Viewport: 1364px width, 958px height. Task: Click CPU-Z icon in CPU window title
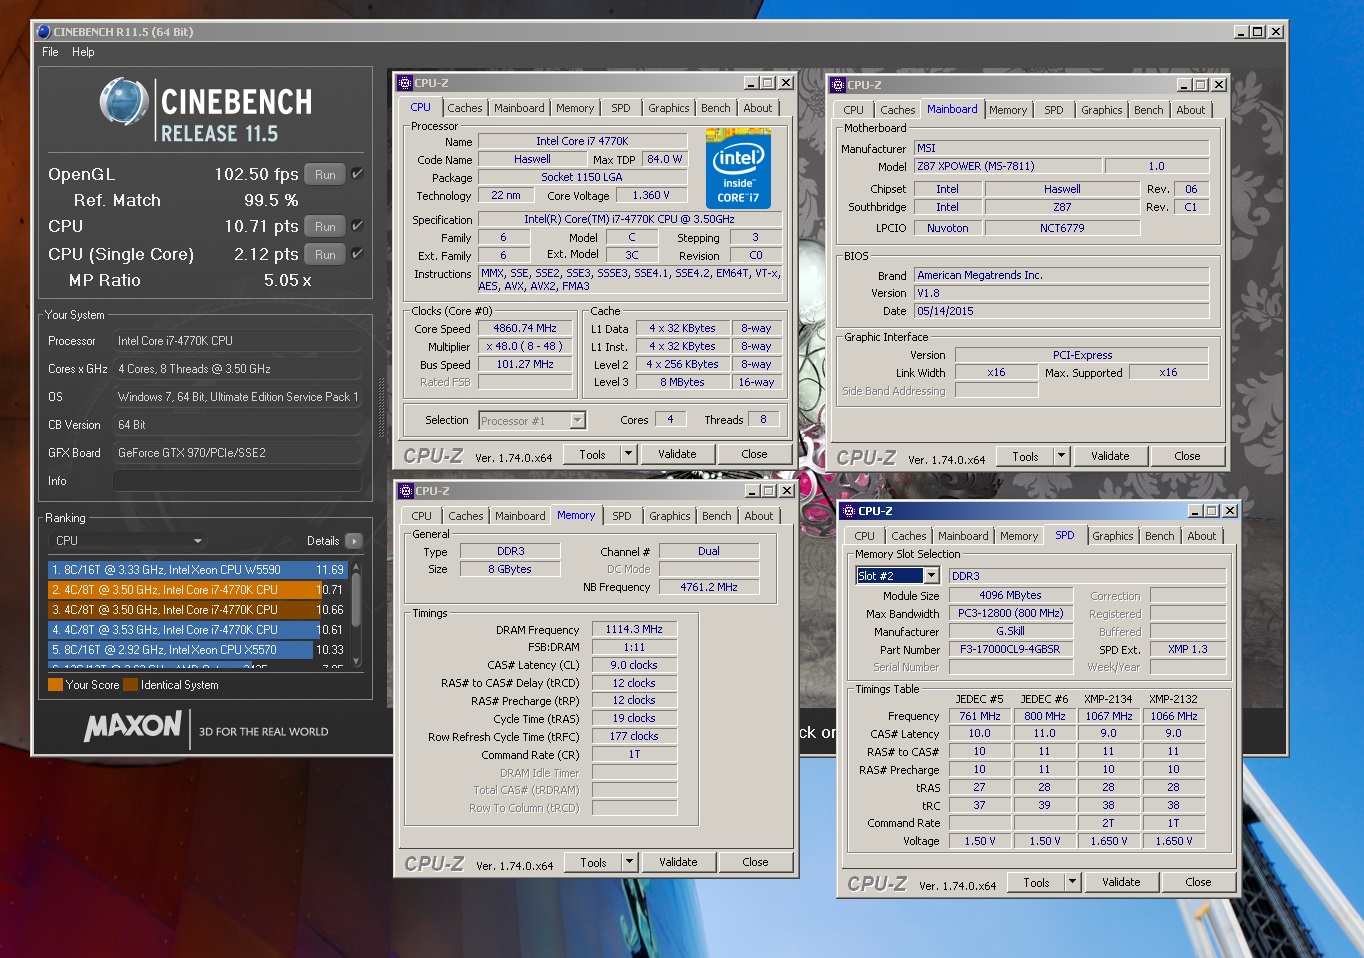tap(405, 83)
